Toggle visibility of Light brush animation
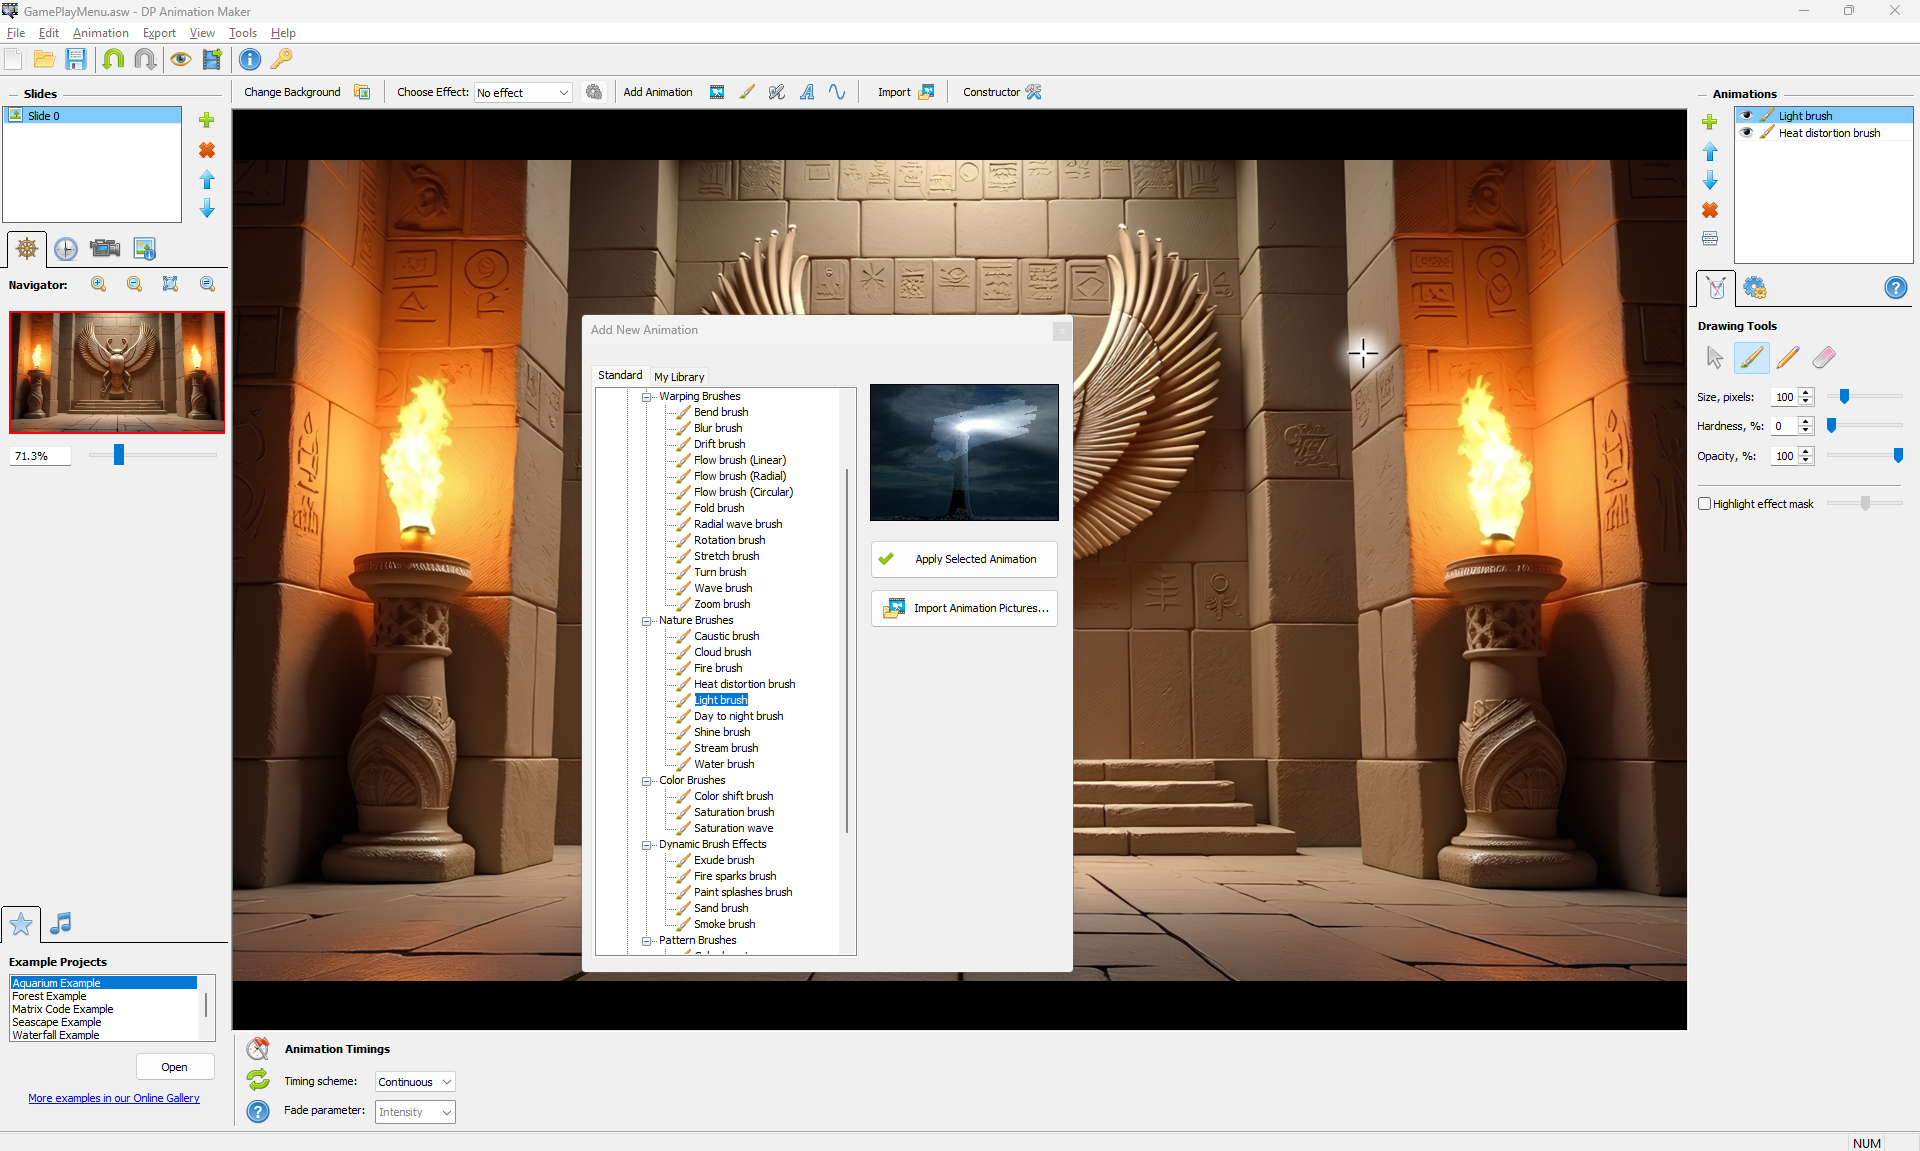The height and width of the screenshot is (1151, 1920). [x=1747, y=116]
